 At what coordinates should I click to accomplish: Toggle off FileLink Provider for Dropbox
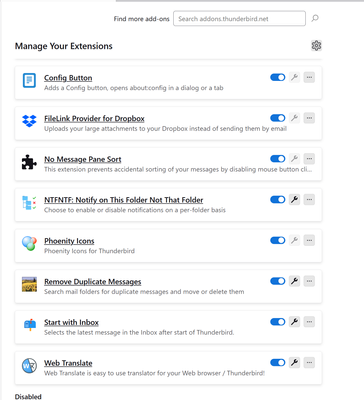(278, 118)
